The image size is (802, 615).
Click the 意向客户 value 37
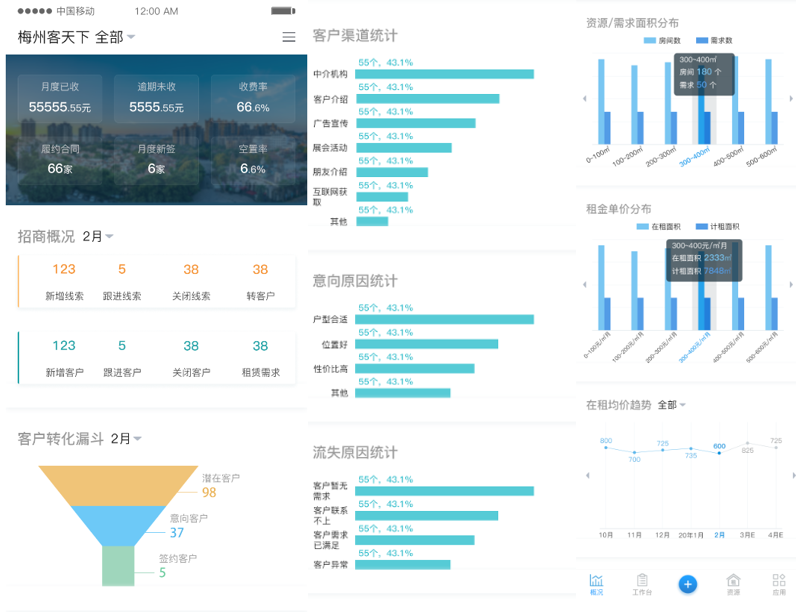(x=177, y=533)
